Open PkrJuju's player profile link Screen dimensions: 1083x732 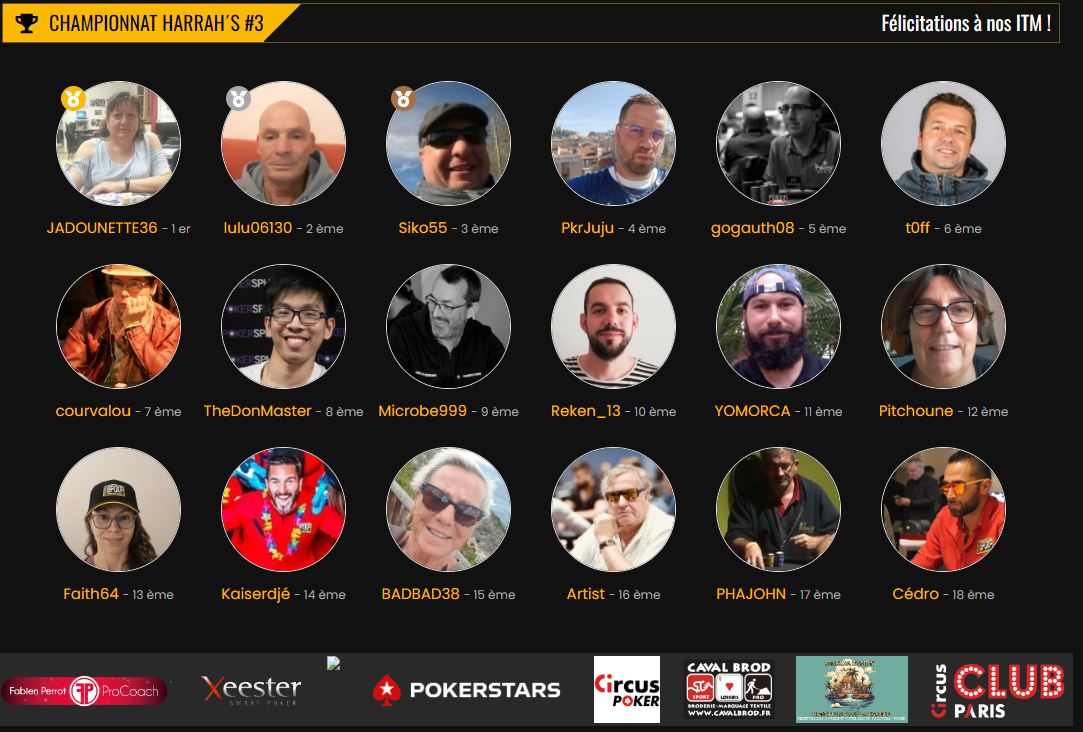click(x=587, y=228)
